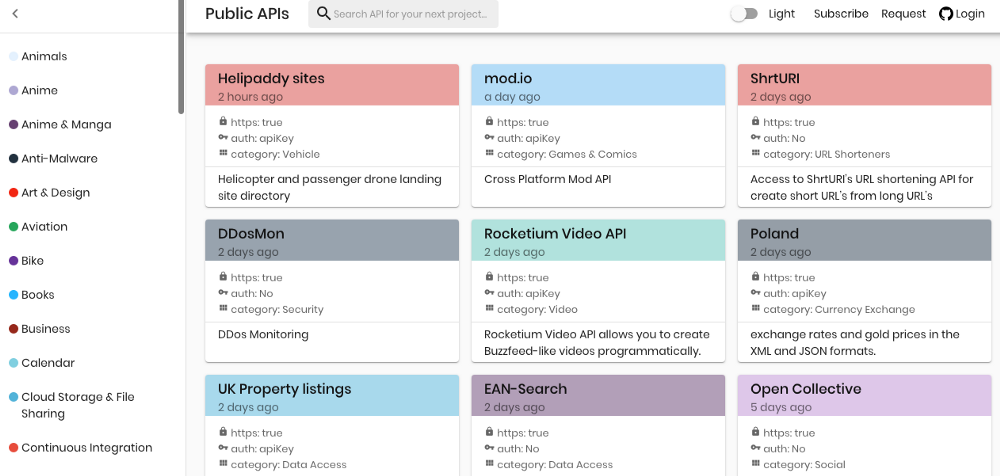Open the Subscribe link

click(x=841, y=13)
